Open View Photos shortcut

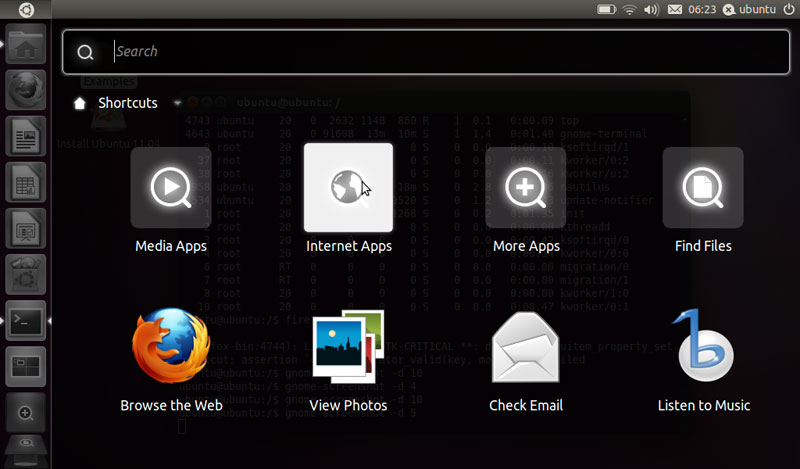[x=348, y=348]
